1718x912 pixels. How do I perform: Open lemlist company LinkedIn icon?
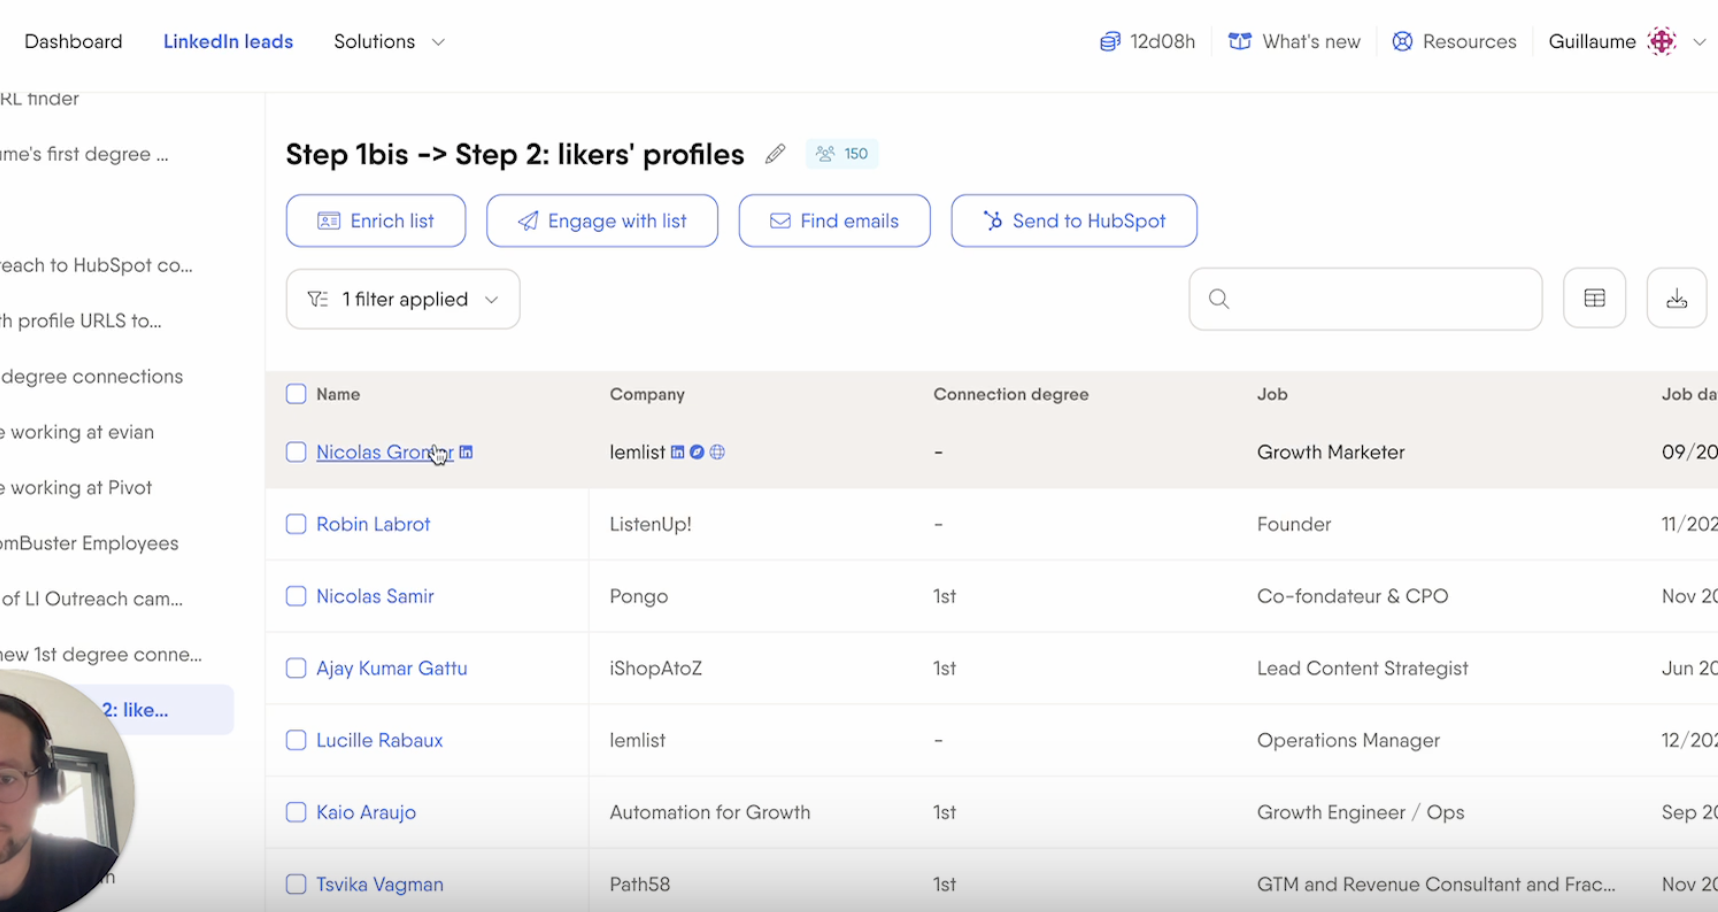[678, 452]
